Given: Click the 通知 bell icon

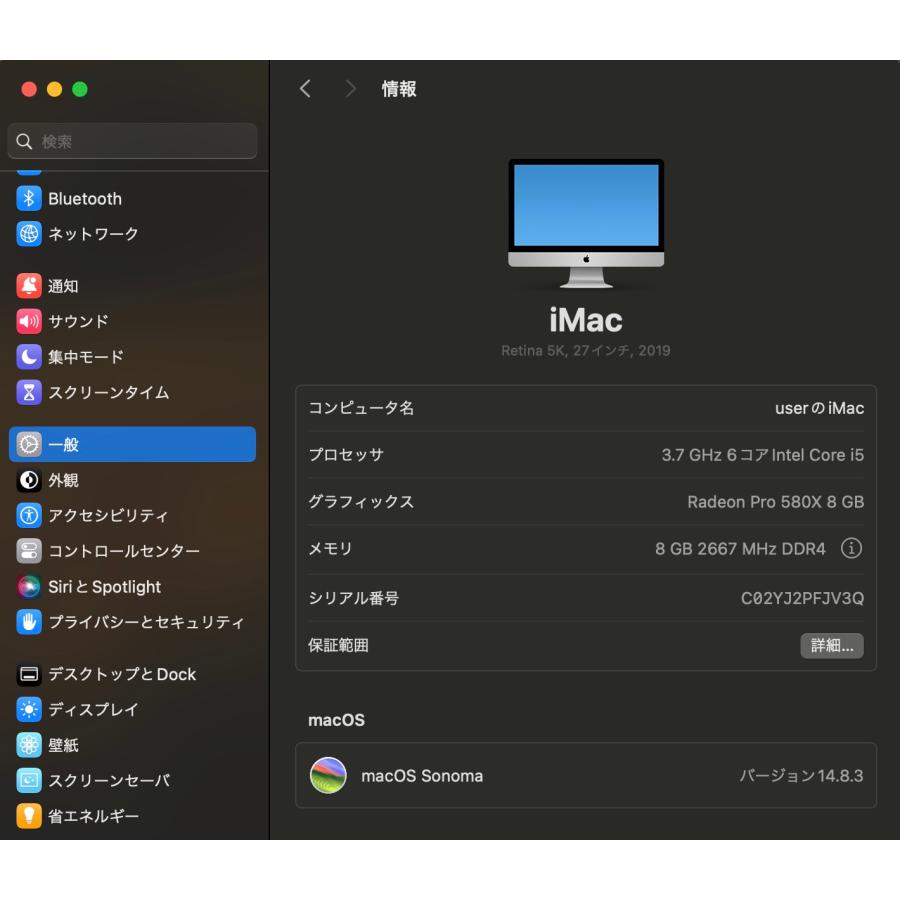Looking at the screenshot, I should tap(29, 286).
